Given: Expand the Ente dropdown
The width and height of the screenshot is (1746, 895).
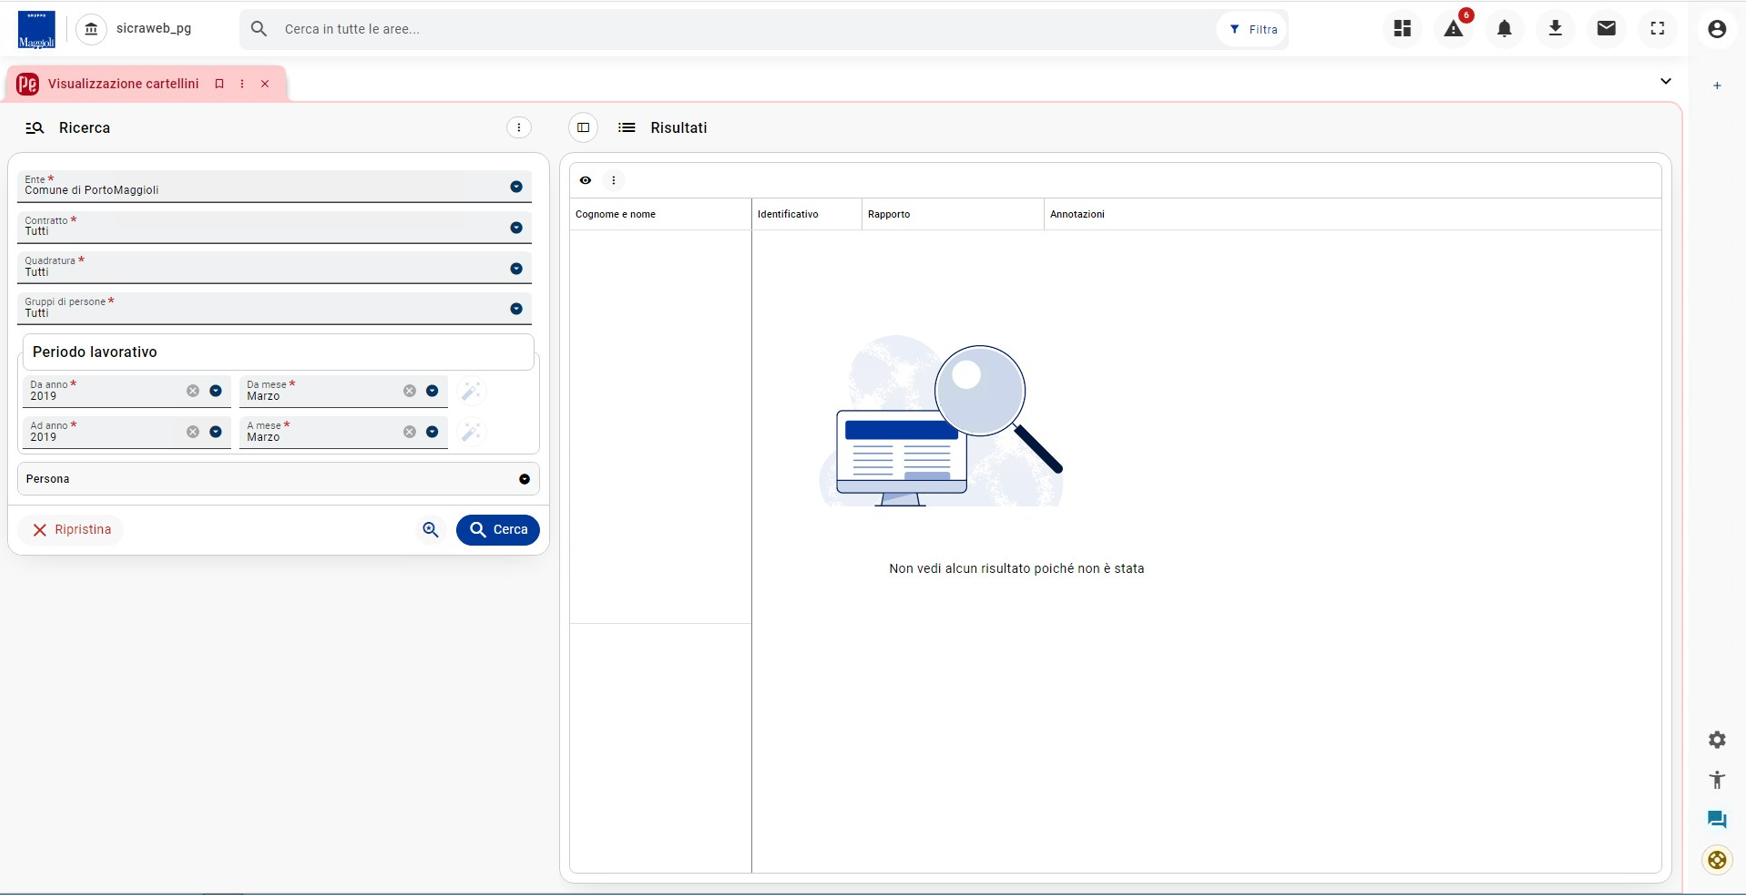Looking at the screenshot, I should tap(516, 187).
